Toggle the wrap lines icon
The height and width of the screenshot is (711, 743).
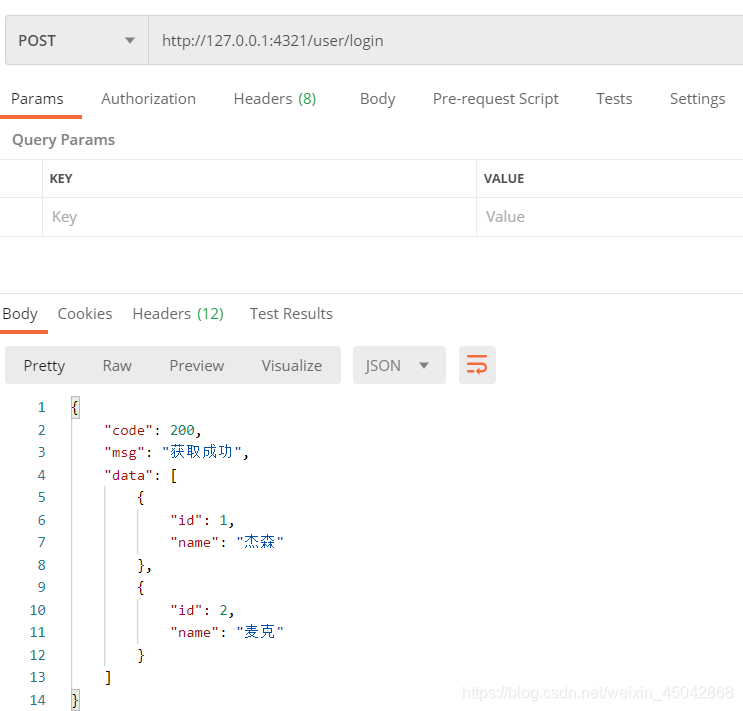[x=477, y=365]
